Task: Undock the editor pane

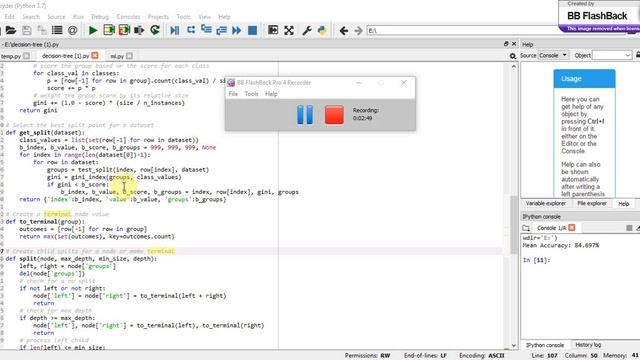Action: point(506,44)
